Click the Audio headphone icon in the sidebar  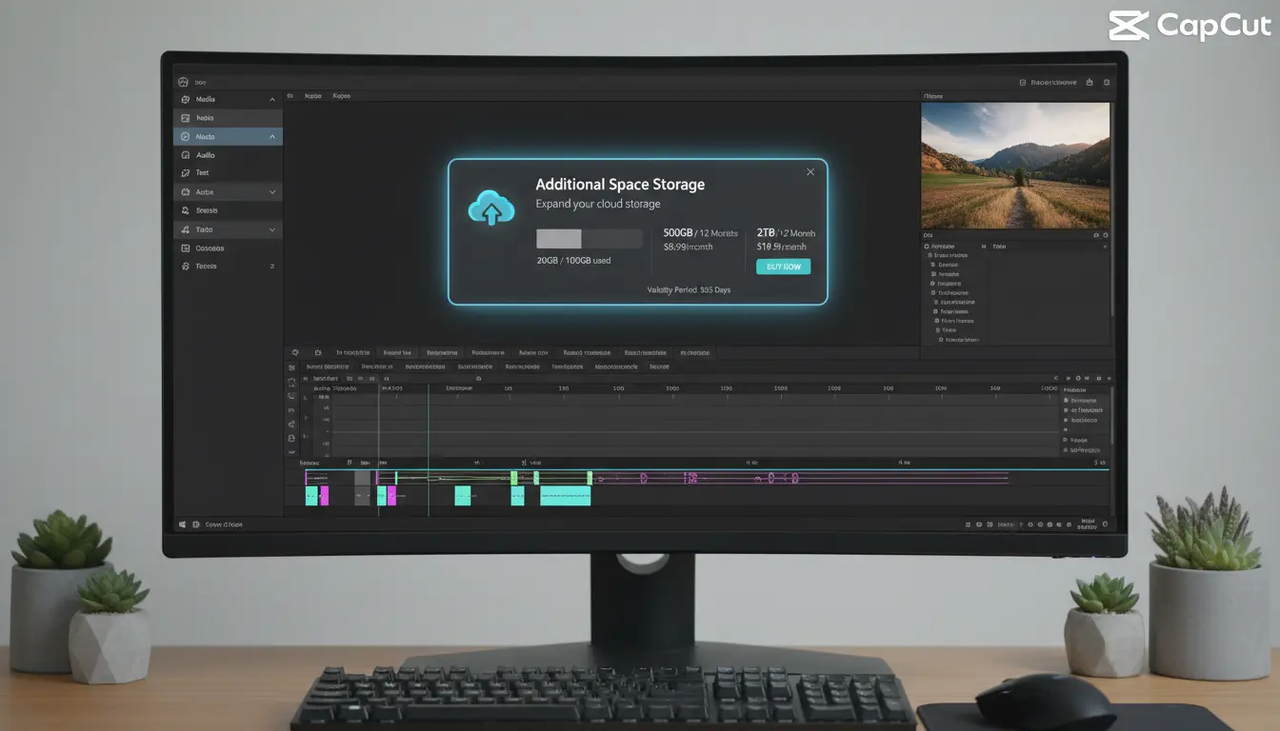(184, 155)
